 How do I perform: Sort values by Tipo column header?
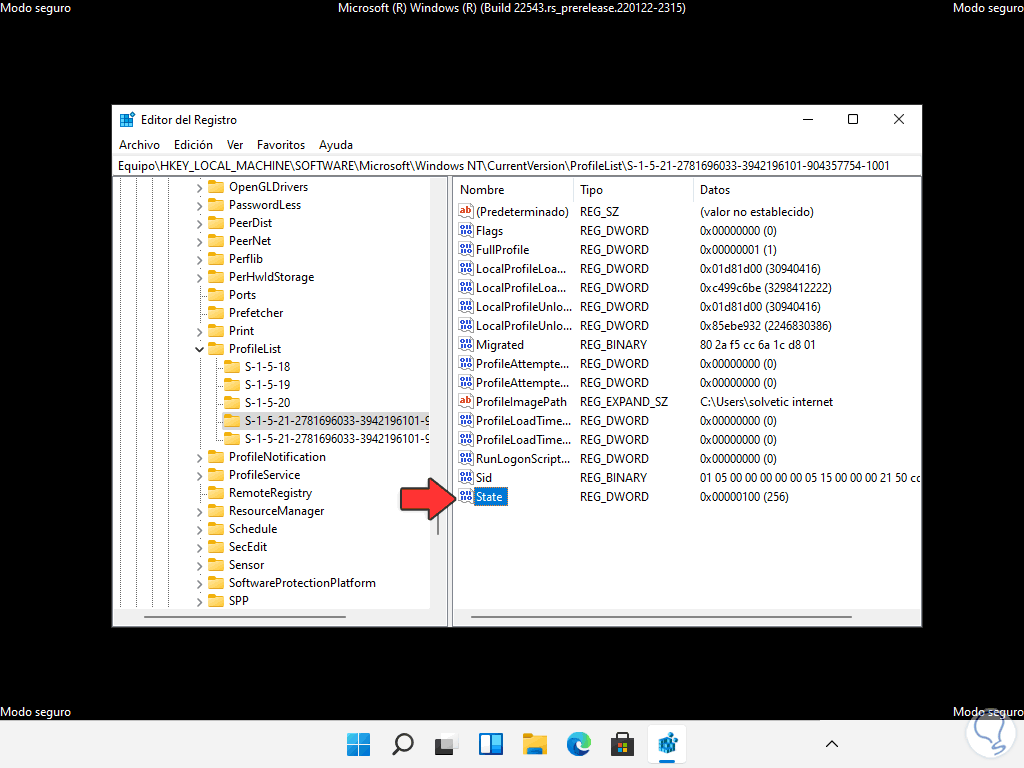(x=632, y=190)
